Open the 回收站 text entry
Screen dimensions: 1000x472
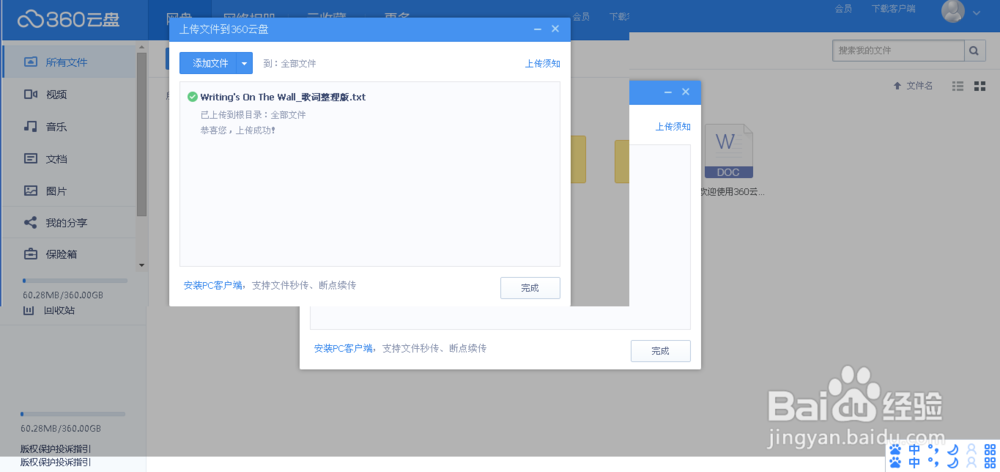[59, 311]
